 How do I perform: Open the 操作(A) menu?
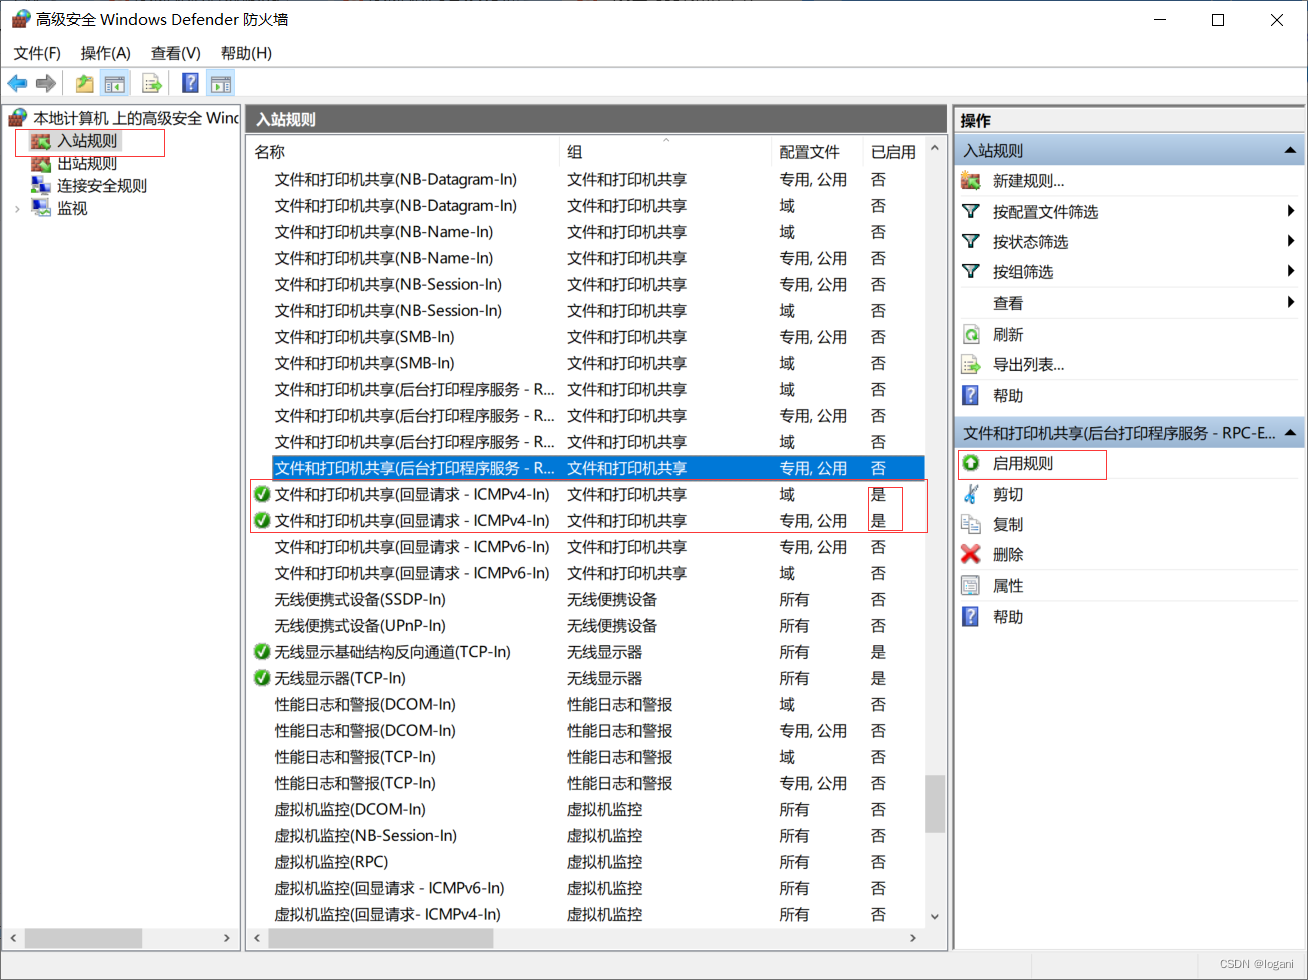click(106, 53)
